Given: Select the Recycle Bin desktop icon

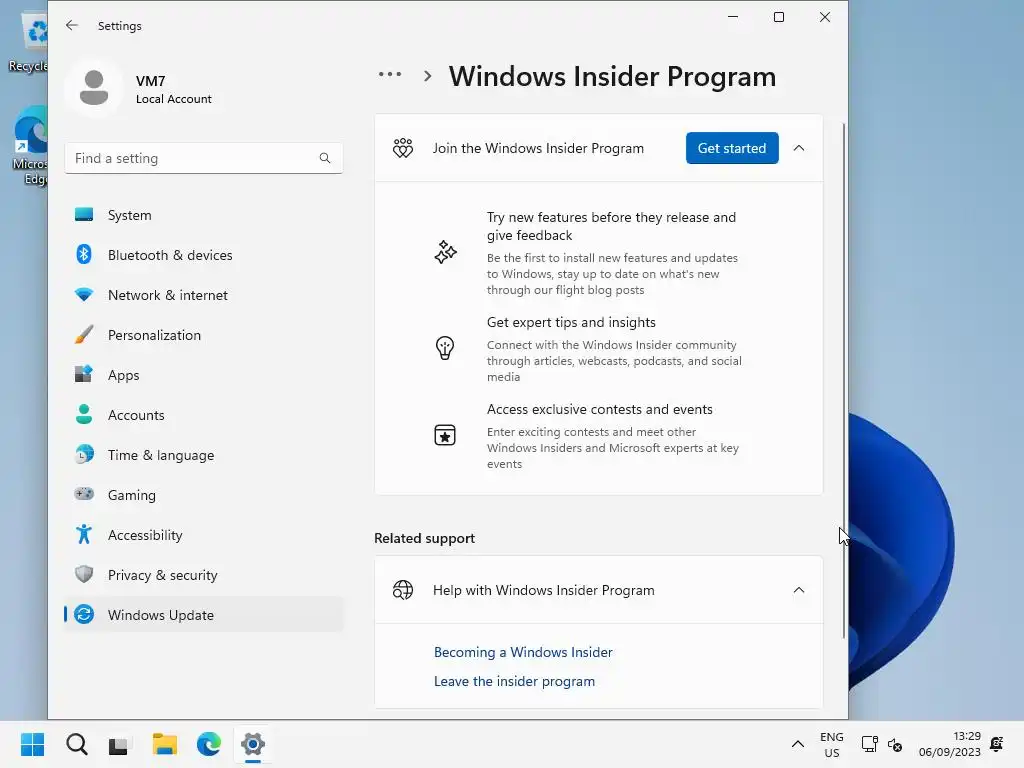Looking at the screenshot, I should point(27,42).
